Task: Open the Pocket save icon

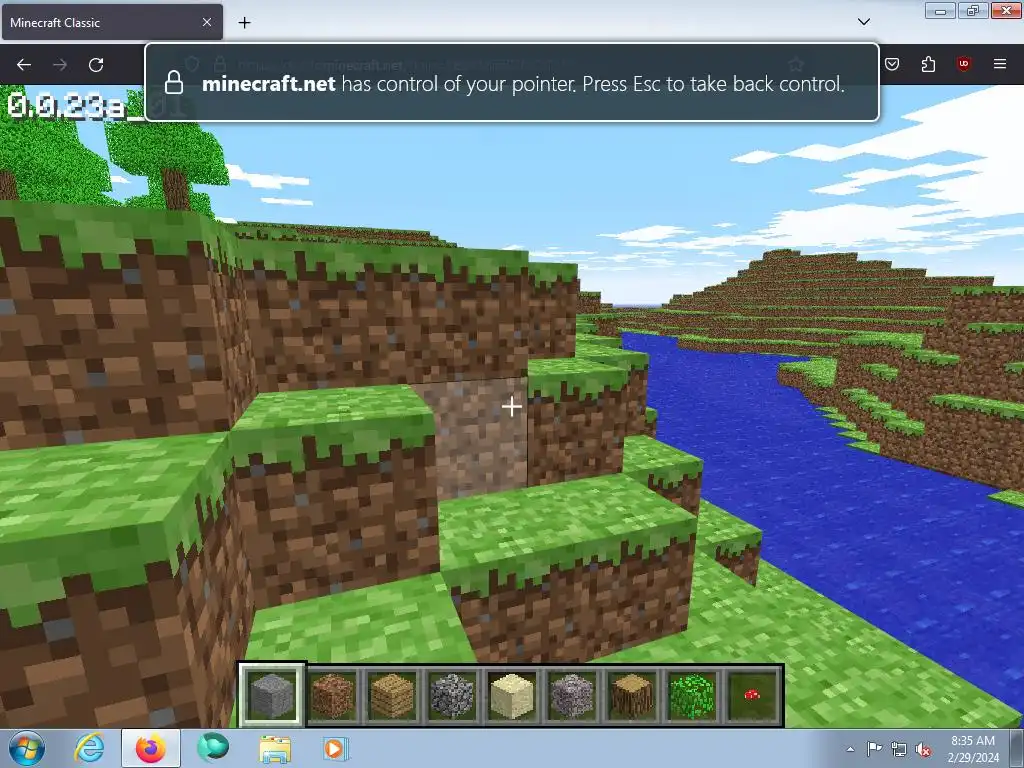Action: tap(892, 64)
